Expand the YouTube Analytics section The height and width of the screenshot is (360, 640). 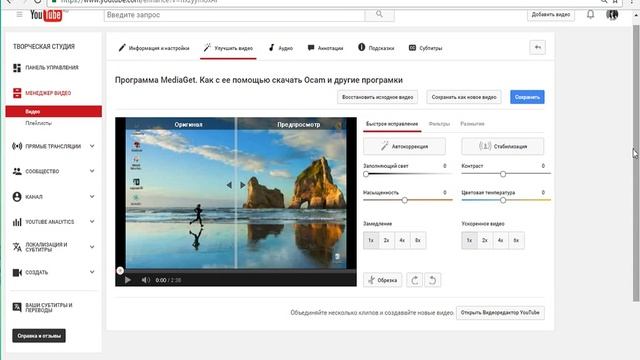tap(92, 222)
